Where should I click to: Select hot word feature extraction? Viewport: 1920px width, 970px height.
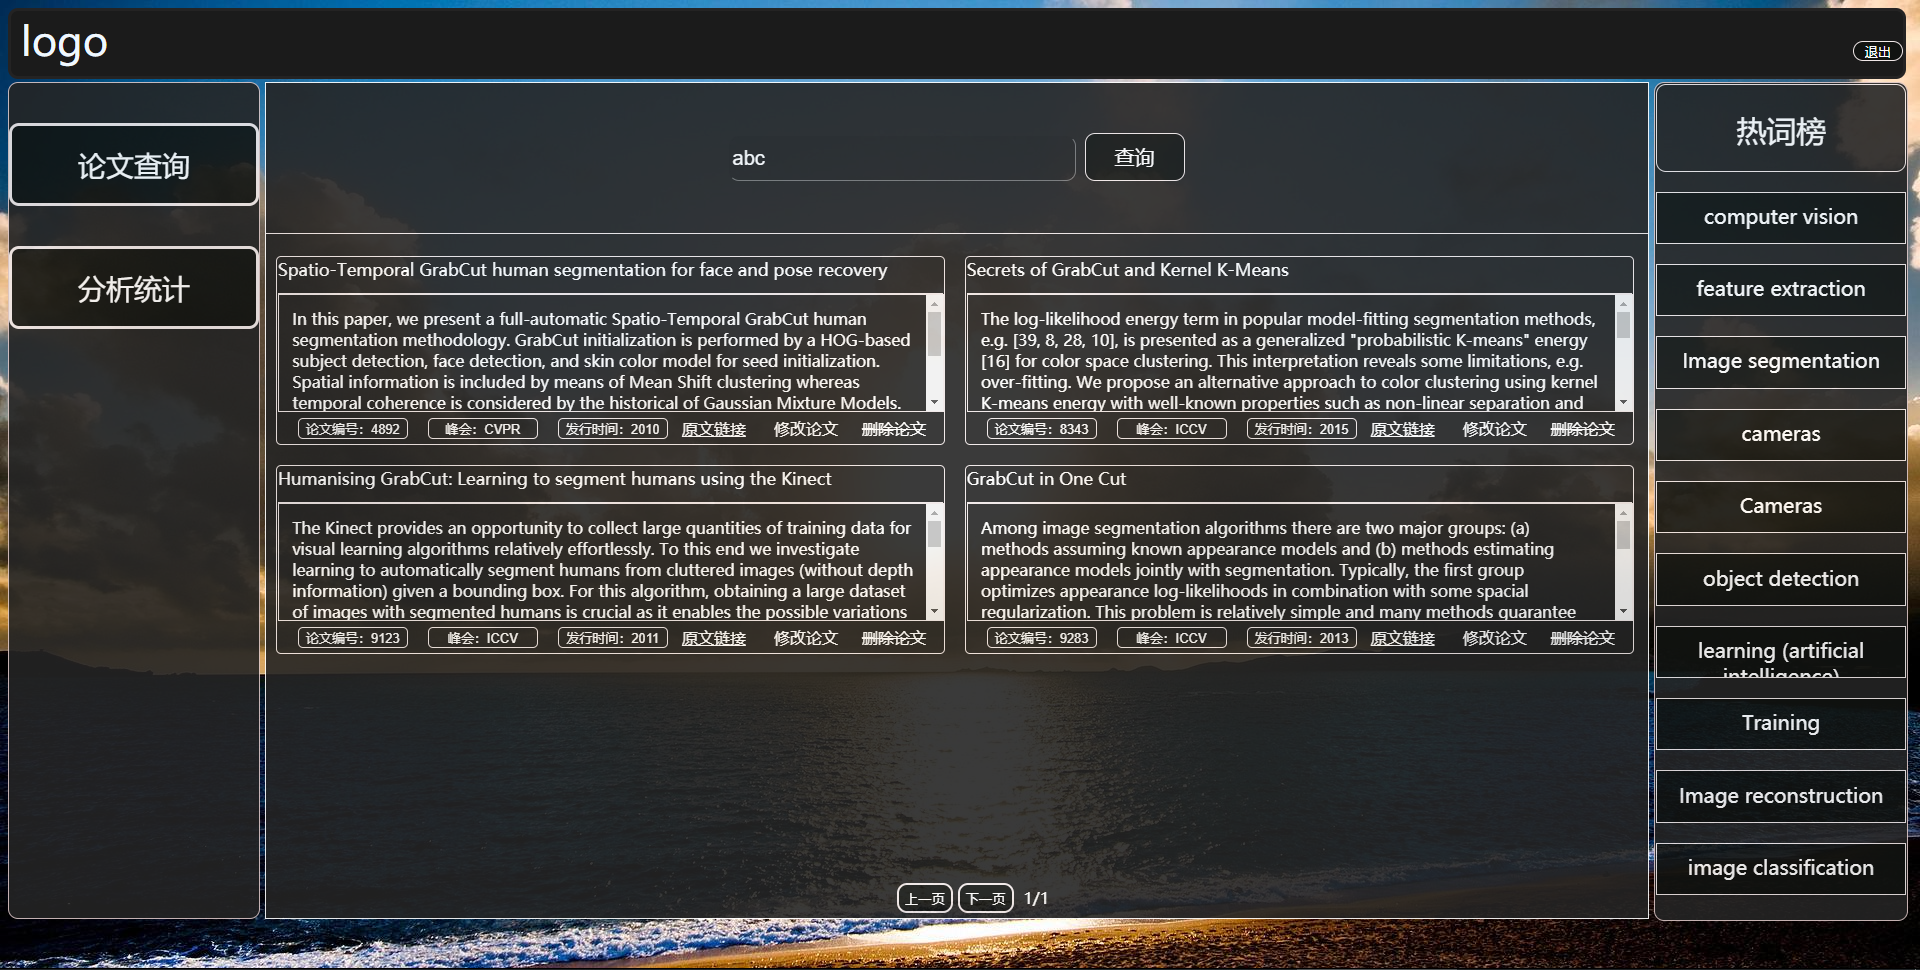1780,289
